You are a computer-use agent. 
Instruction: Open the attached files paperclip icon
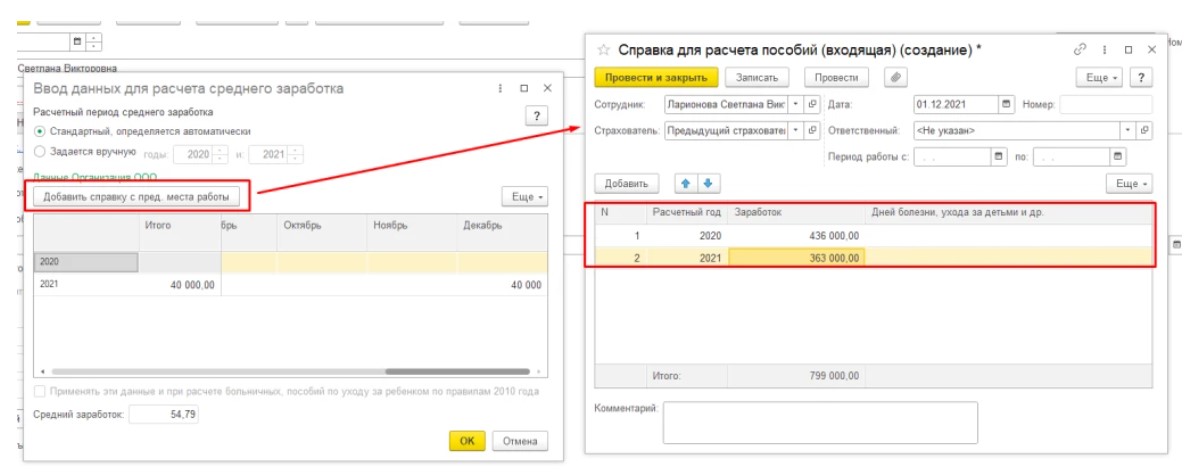coord(897,77)
